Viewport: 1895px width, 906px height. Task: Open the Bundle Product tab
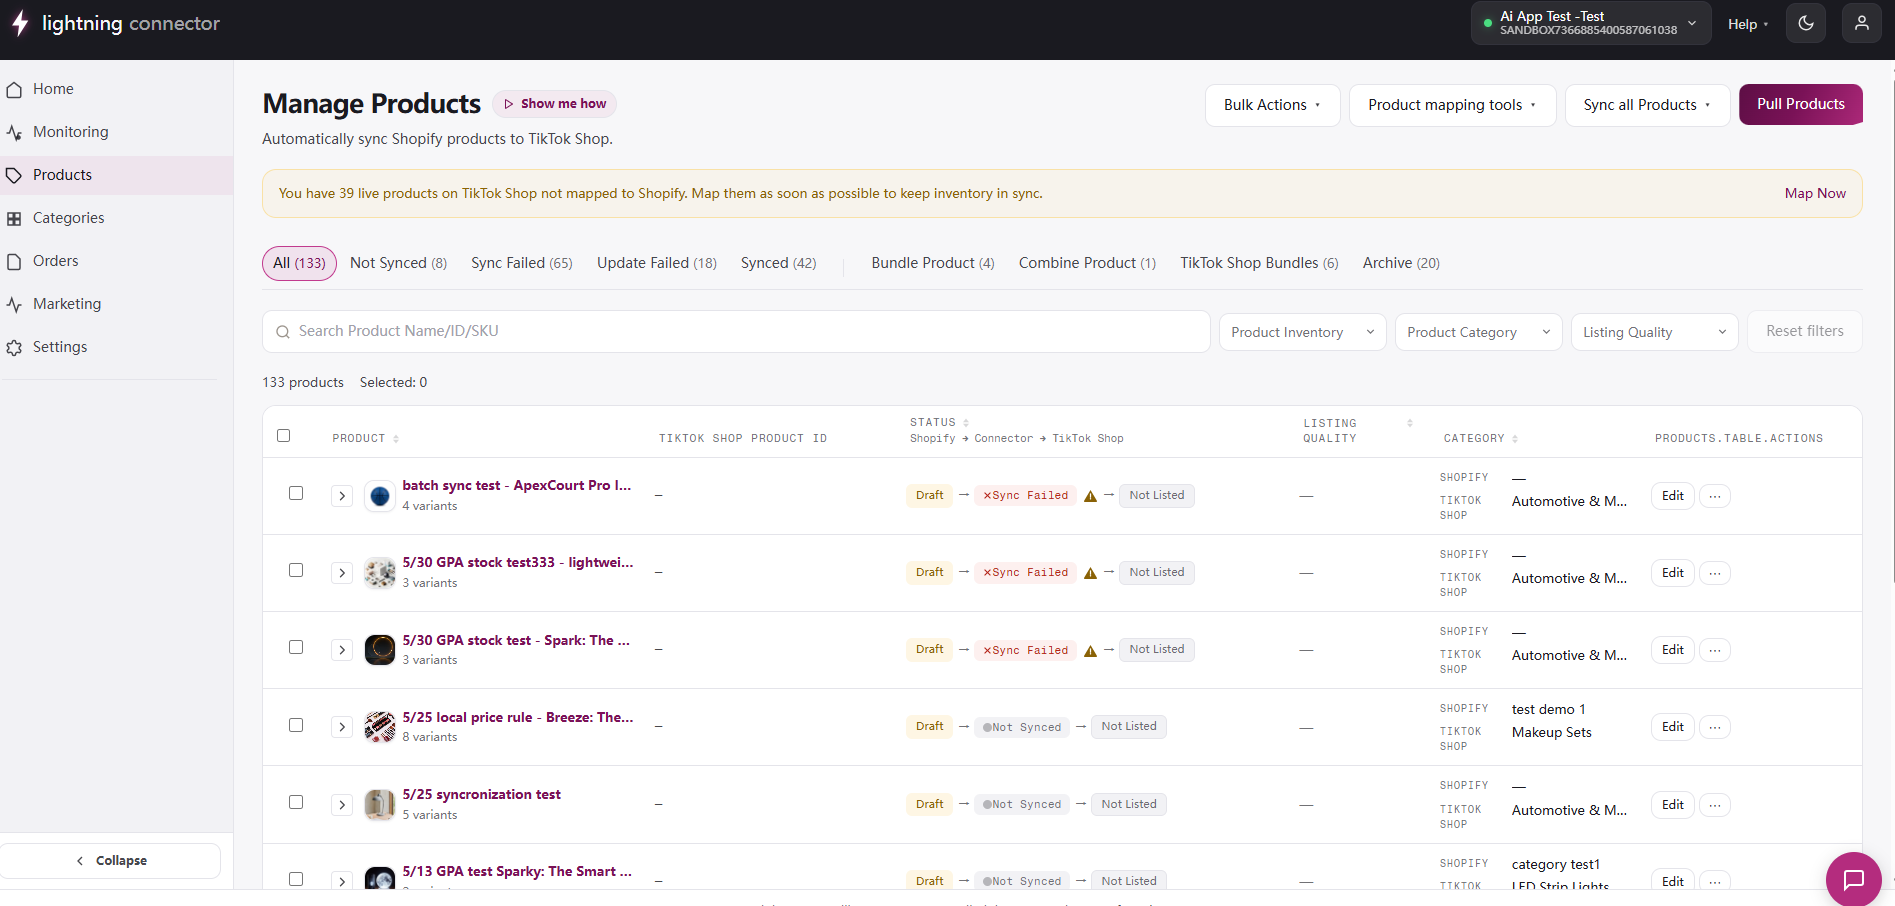[933, 263]
